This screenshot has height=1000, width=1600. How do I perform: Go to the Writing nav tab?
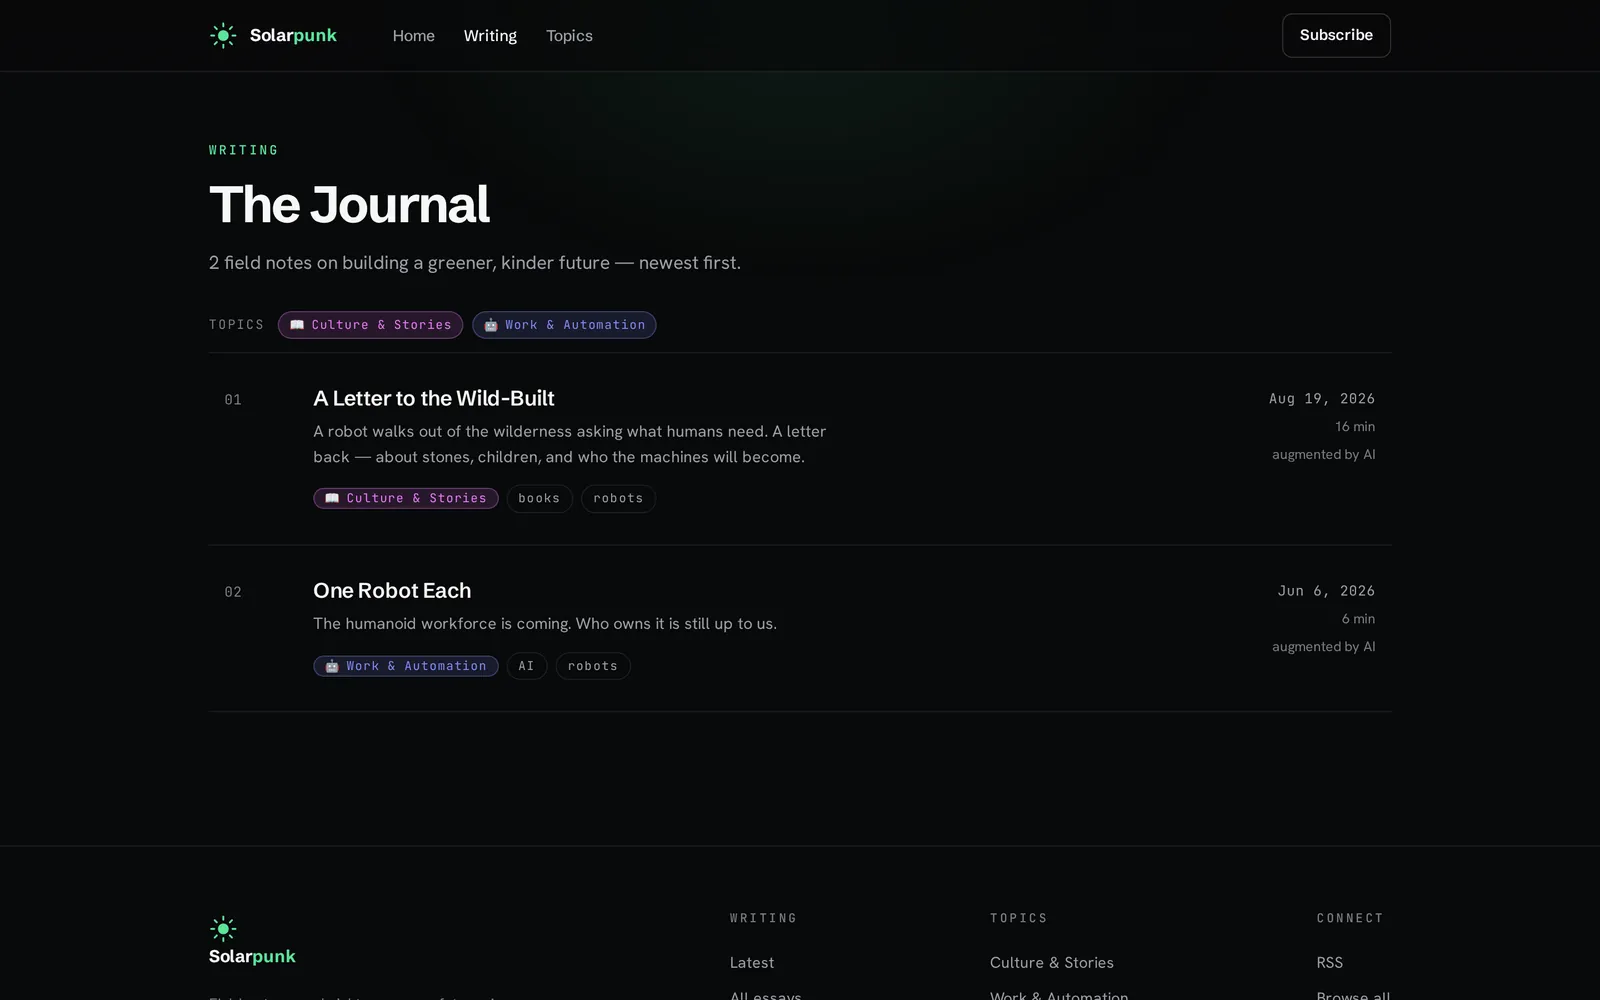(490, 36)
